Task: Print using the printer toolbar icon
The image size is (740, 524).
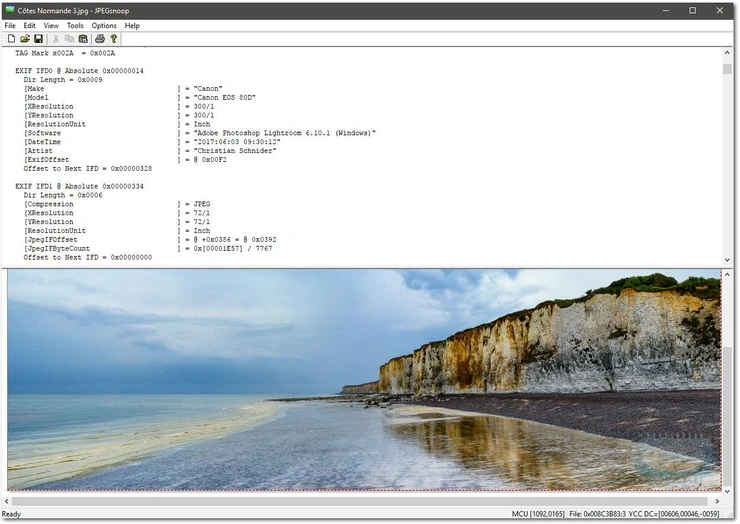Action: pyautogui.click(x=100, y=39)
